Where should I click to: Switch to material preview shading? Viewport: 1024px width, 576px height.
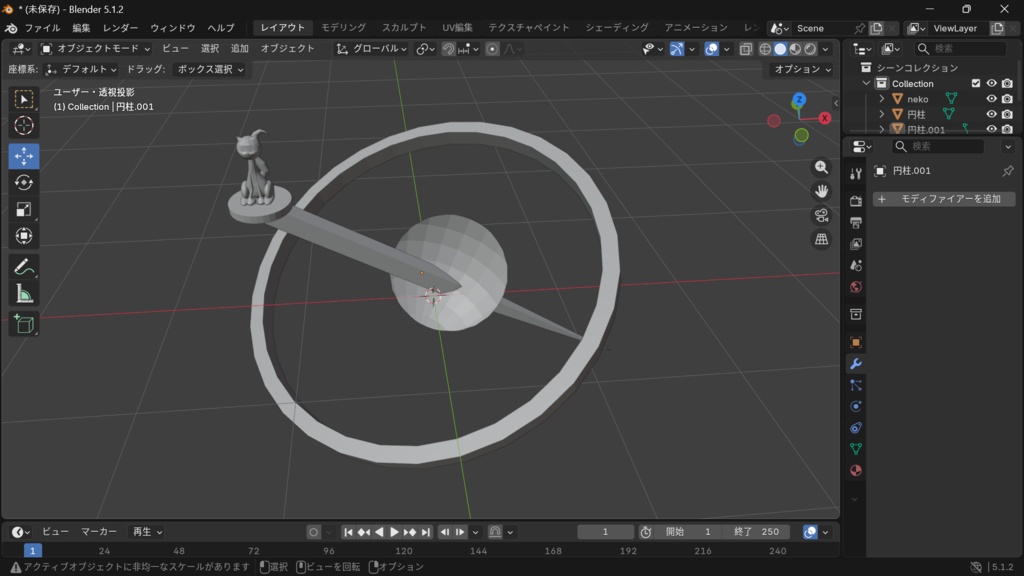pyautogui.click(x=795, y=49)
